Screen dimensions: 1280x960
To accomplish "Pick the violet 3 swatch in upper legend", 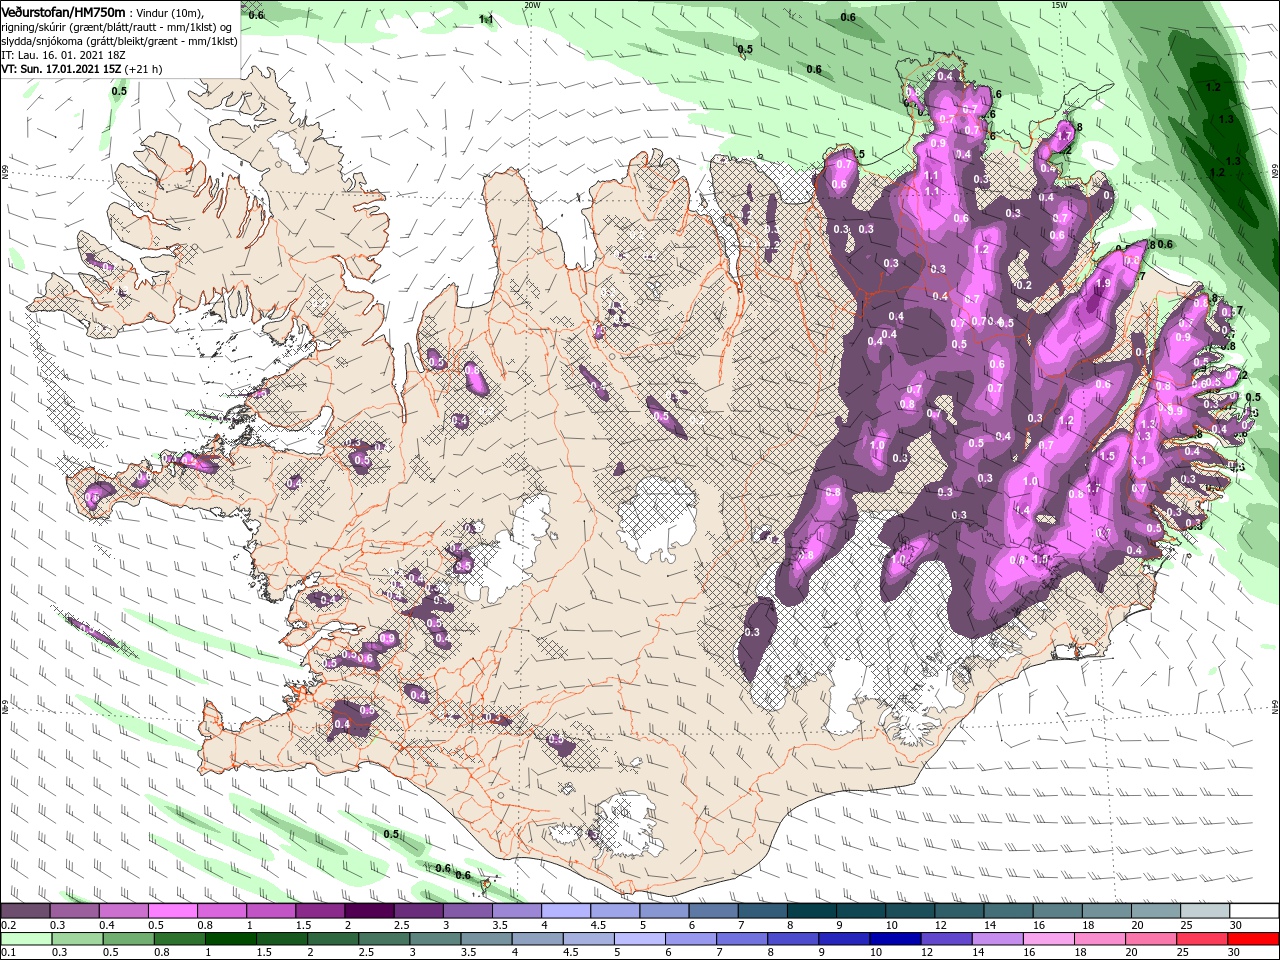I will (x=467, y=911).
